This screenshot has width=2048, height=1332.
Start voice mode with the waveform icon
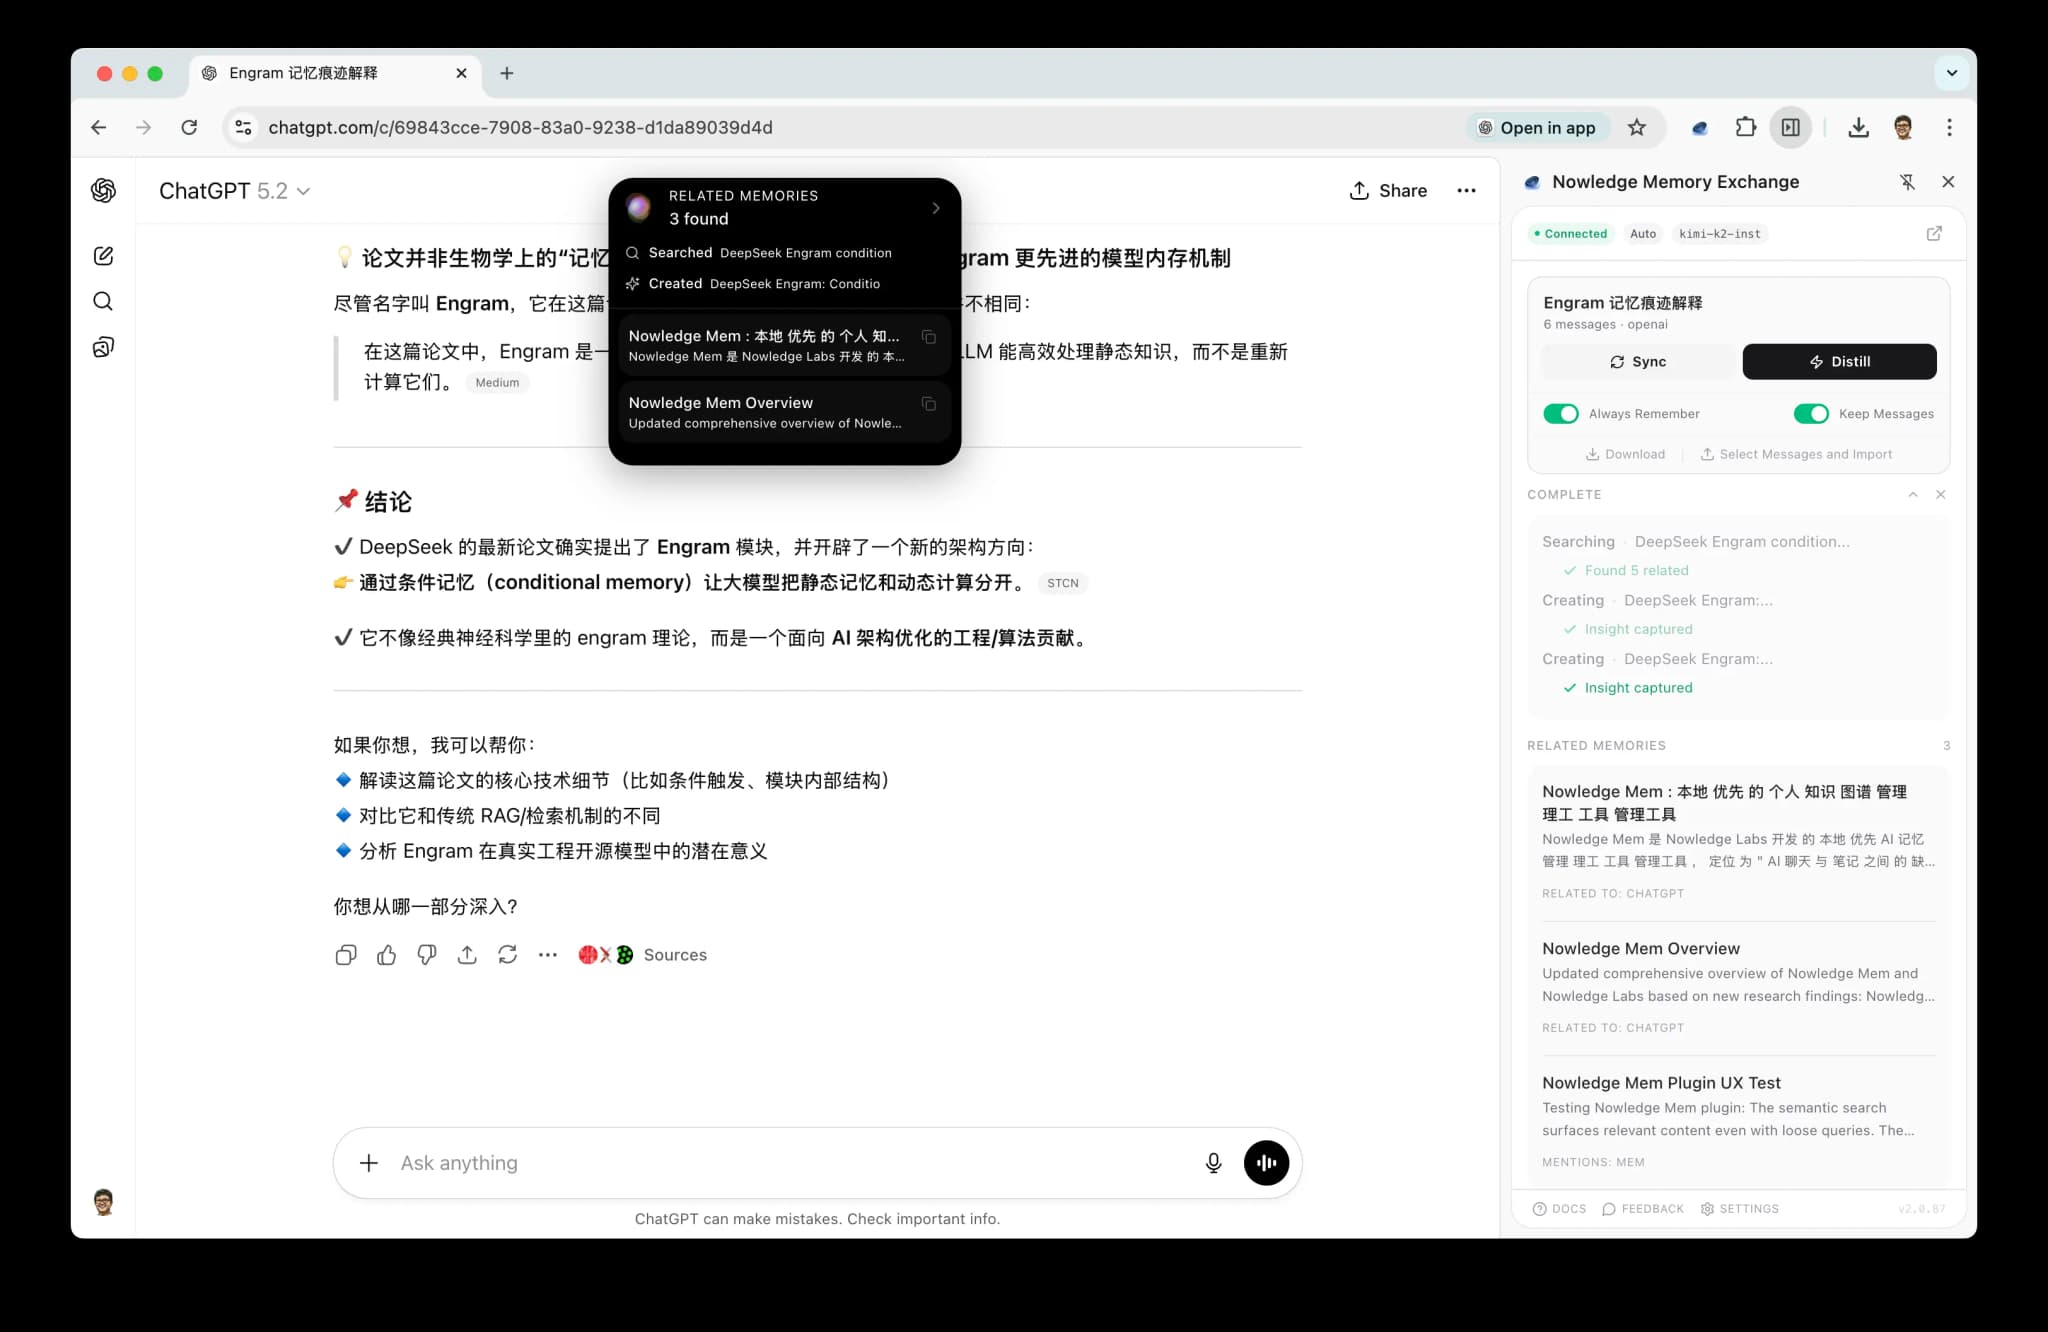tap(1266, 1163)
